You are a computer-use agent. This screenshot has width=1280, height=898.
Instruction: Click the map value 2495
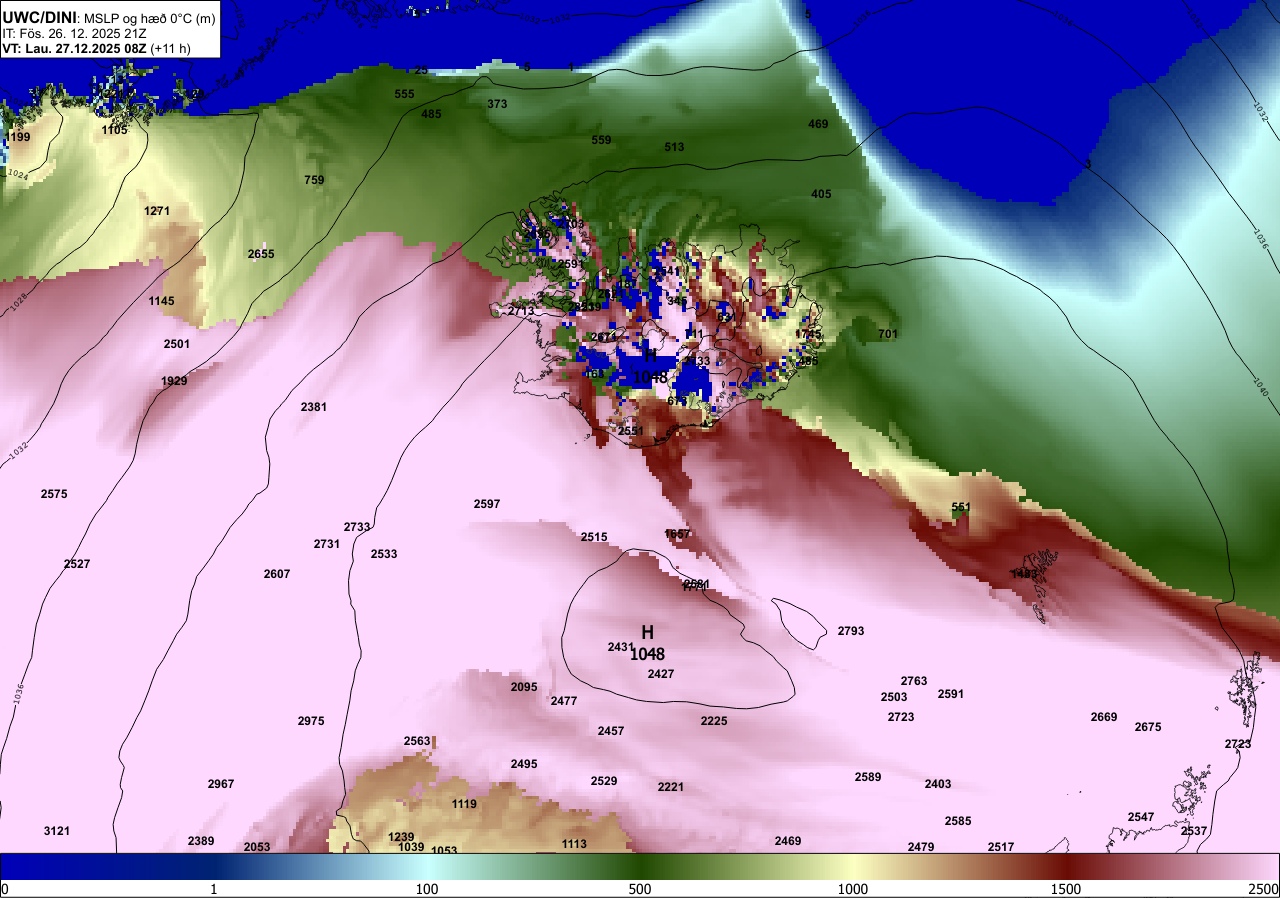pos(524,764)
